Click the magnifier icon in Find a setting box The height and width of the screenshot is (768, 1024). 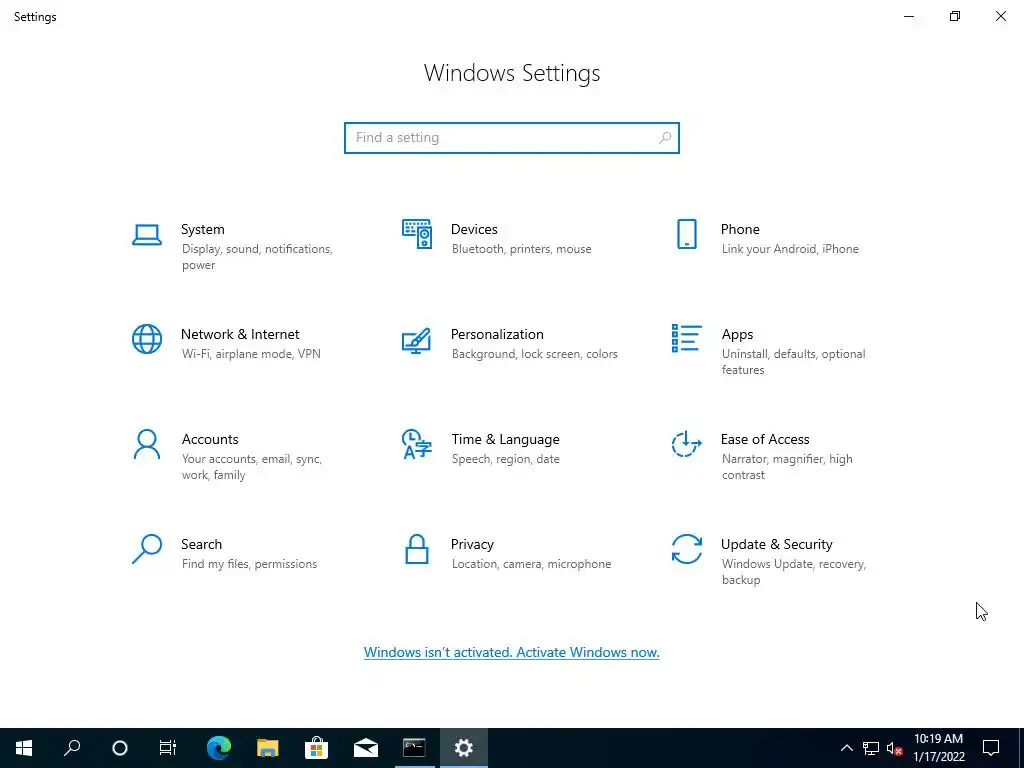[x=665, y=138]
